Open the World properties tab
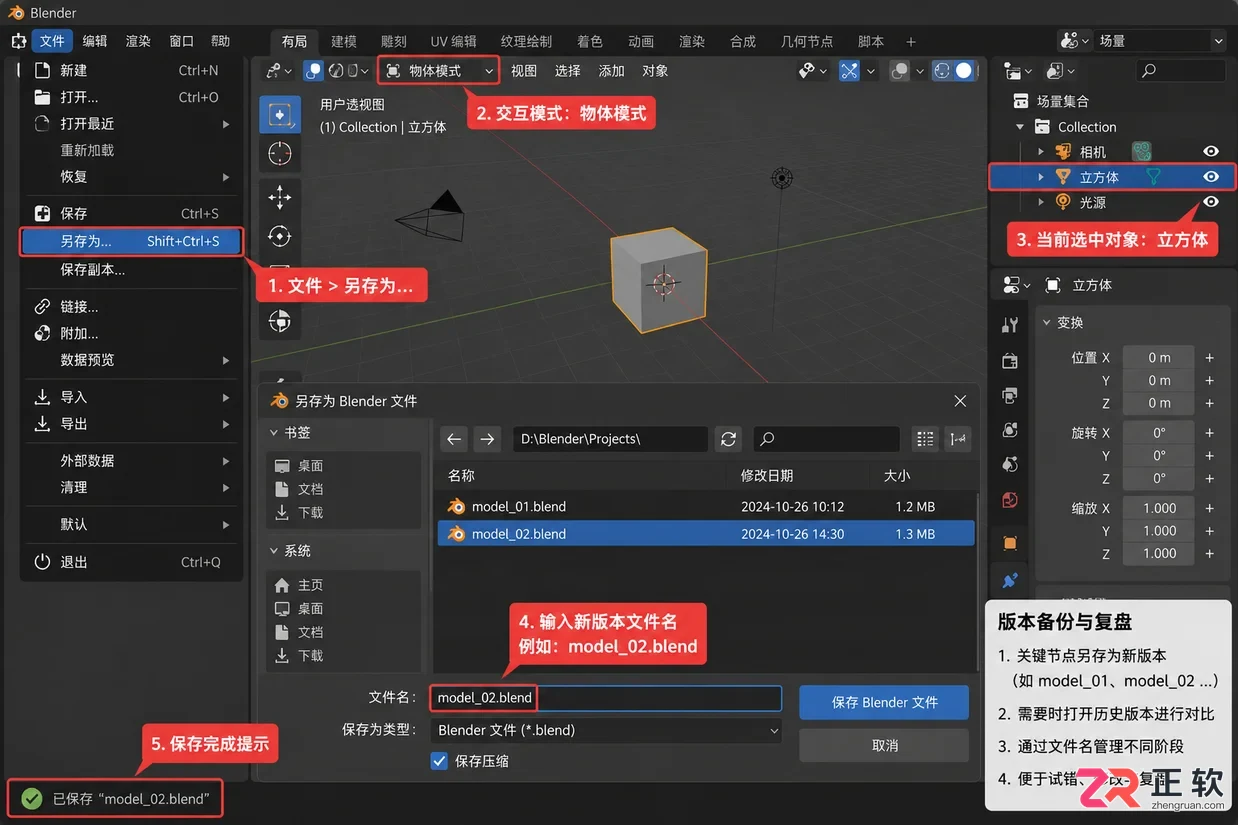The image size is (1238, 825). (x=1010, y=499)
